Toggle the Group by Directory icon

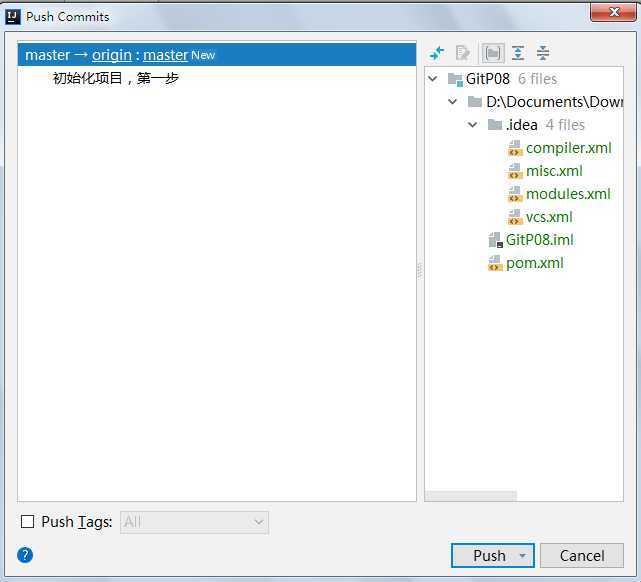pyautogui.click(x=493, y=53)
